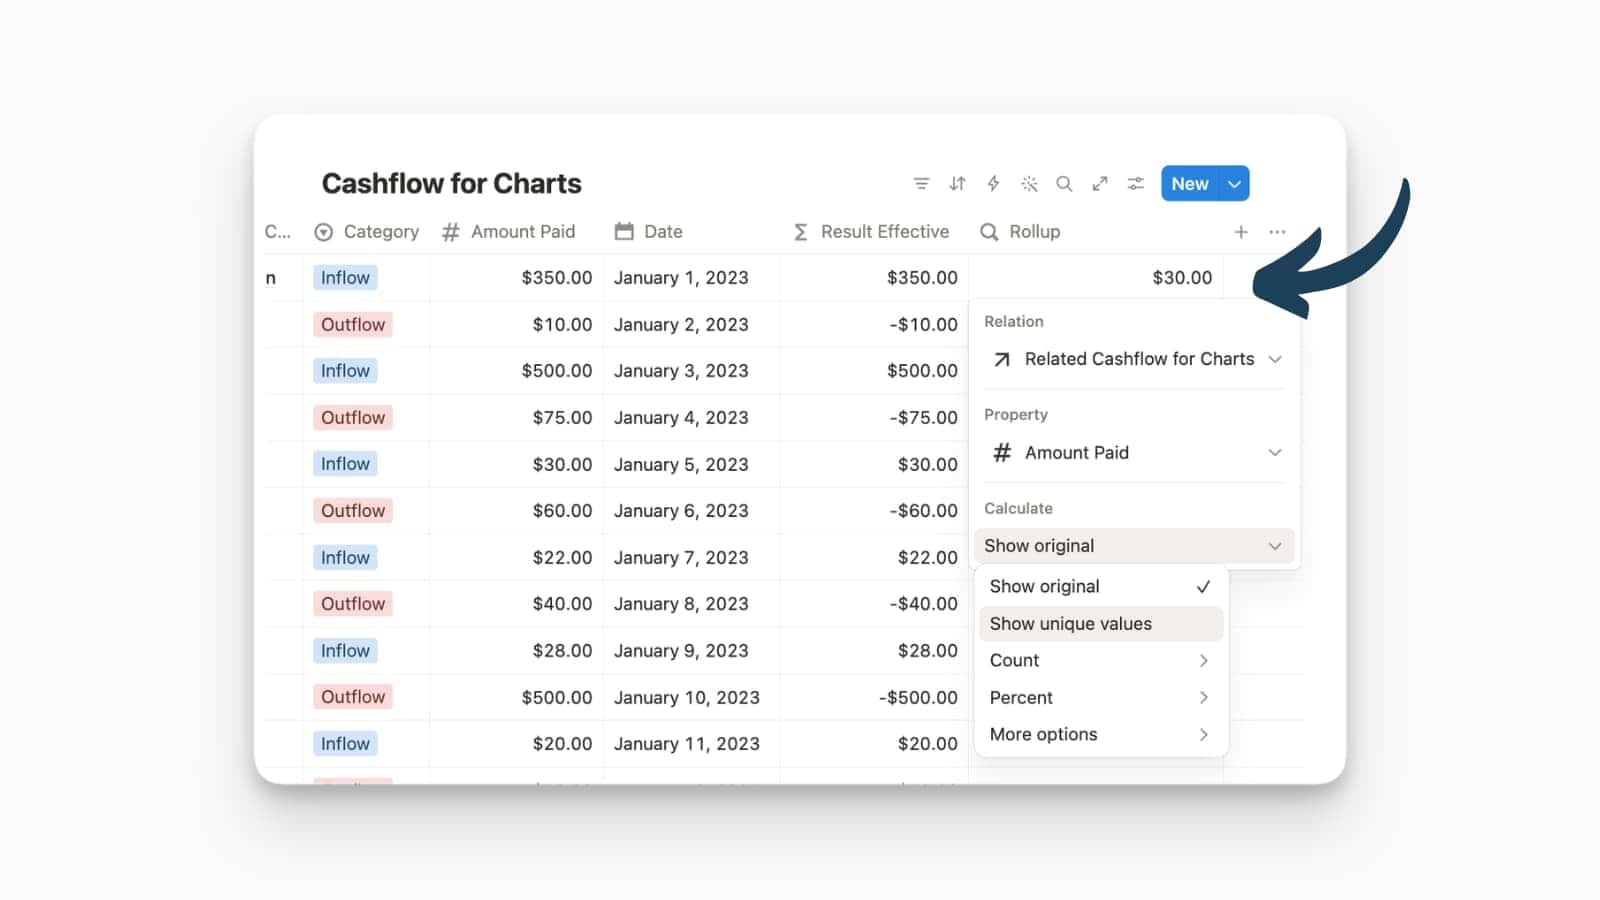
Task: Open view settings sliders icon
Action: tap(1136, 184)
